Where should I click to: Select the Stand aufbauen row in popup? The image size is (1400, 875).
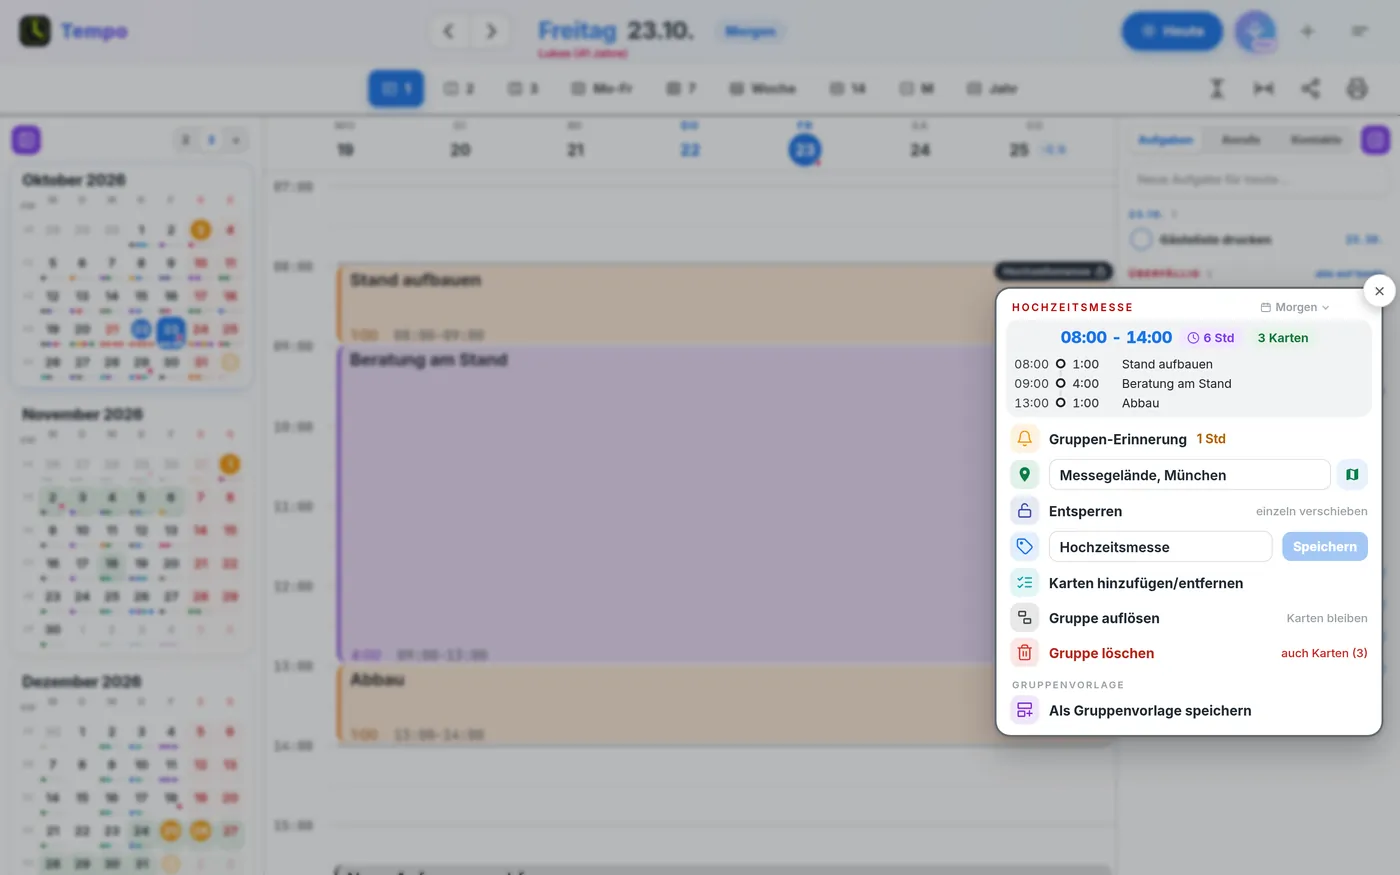click(x=1189, y=364)
